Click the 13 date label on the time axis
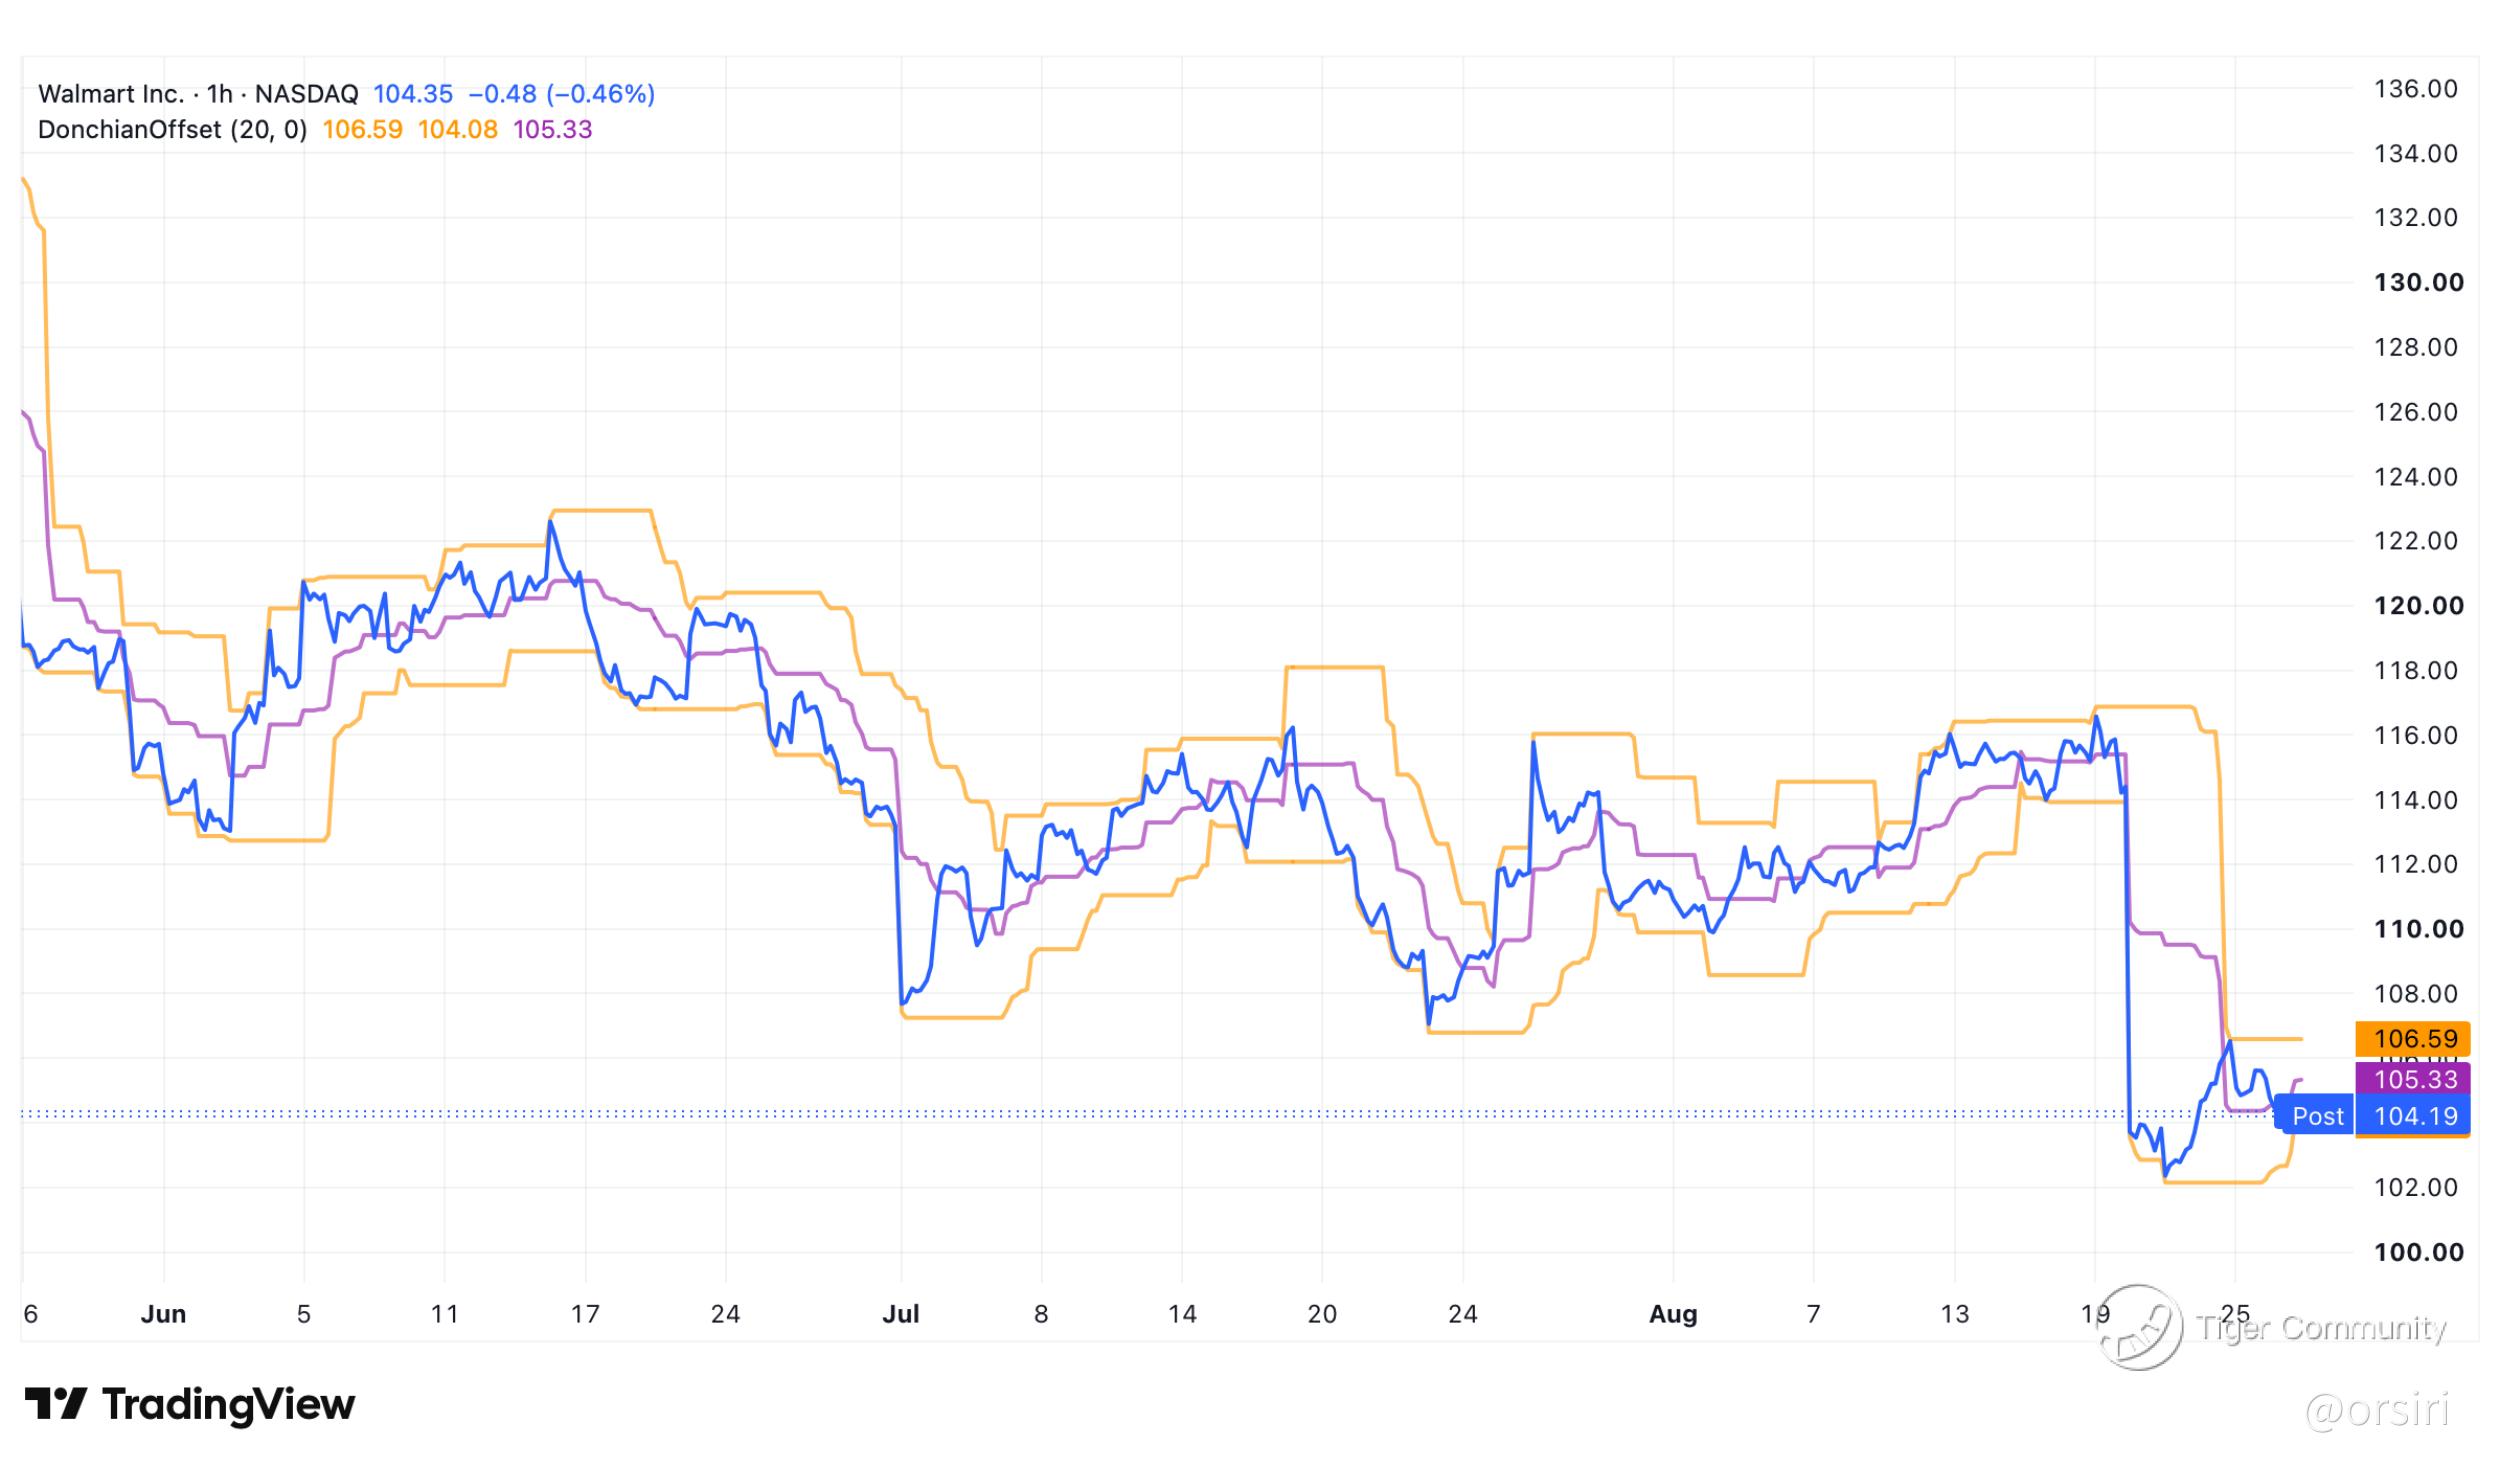This screenshot has height=1467, width=2500. (x=1954, y=1314)
